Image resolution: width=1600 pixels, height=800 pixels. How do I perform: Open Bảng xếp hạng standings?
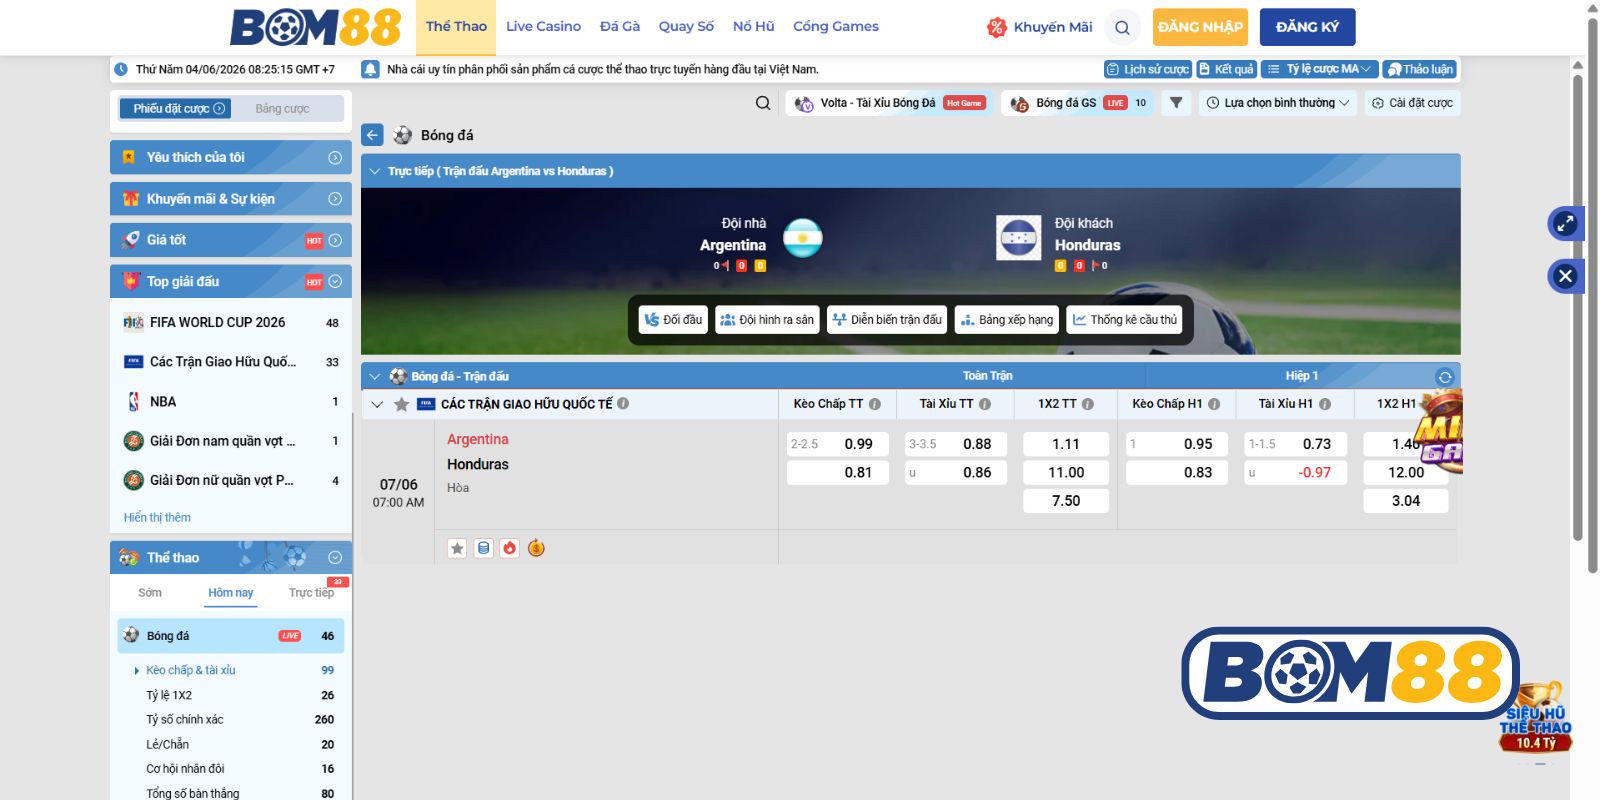click(1007, 320)
